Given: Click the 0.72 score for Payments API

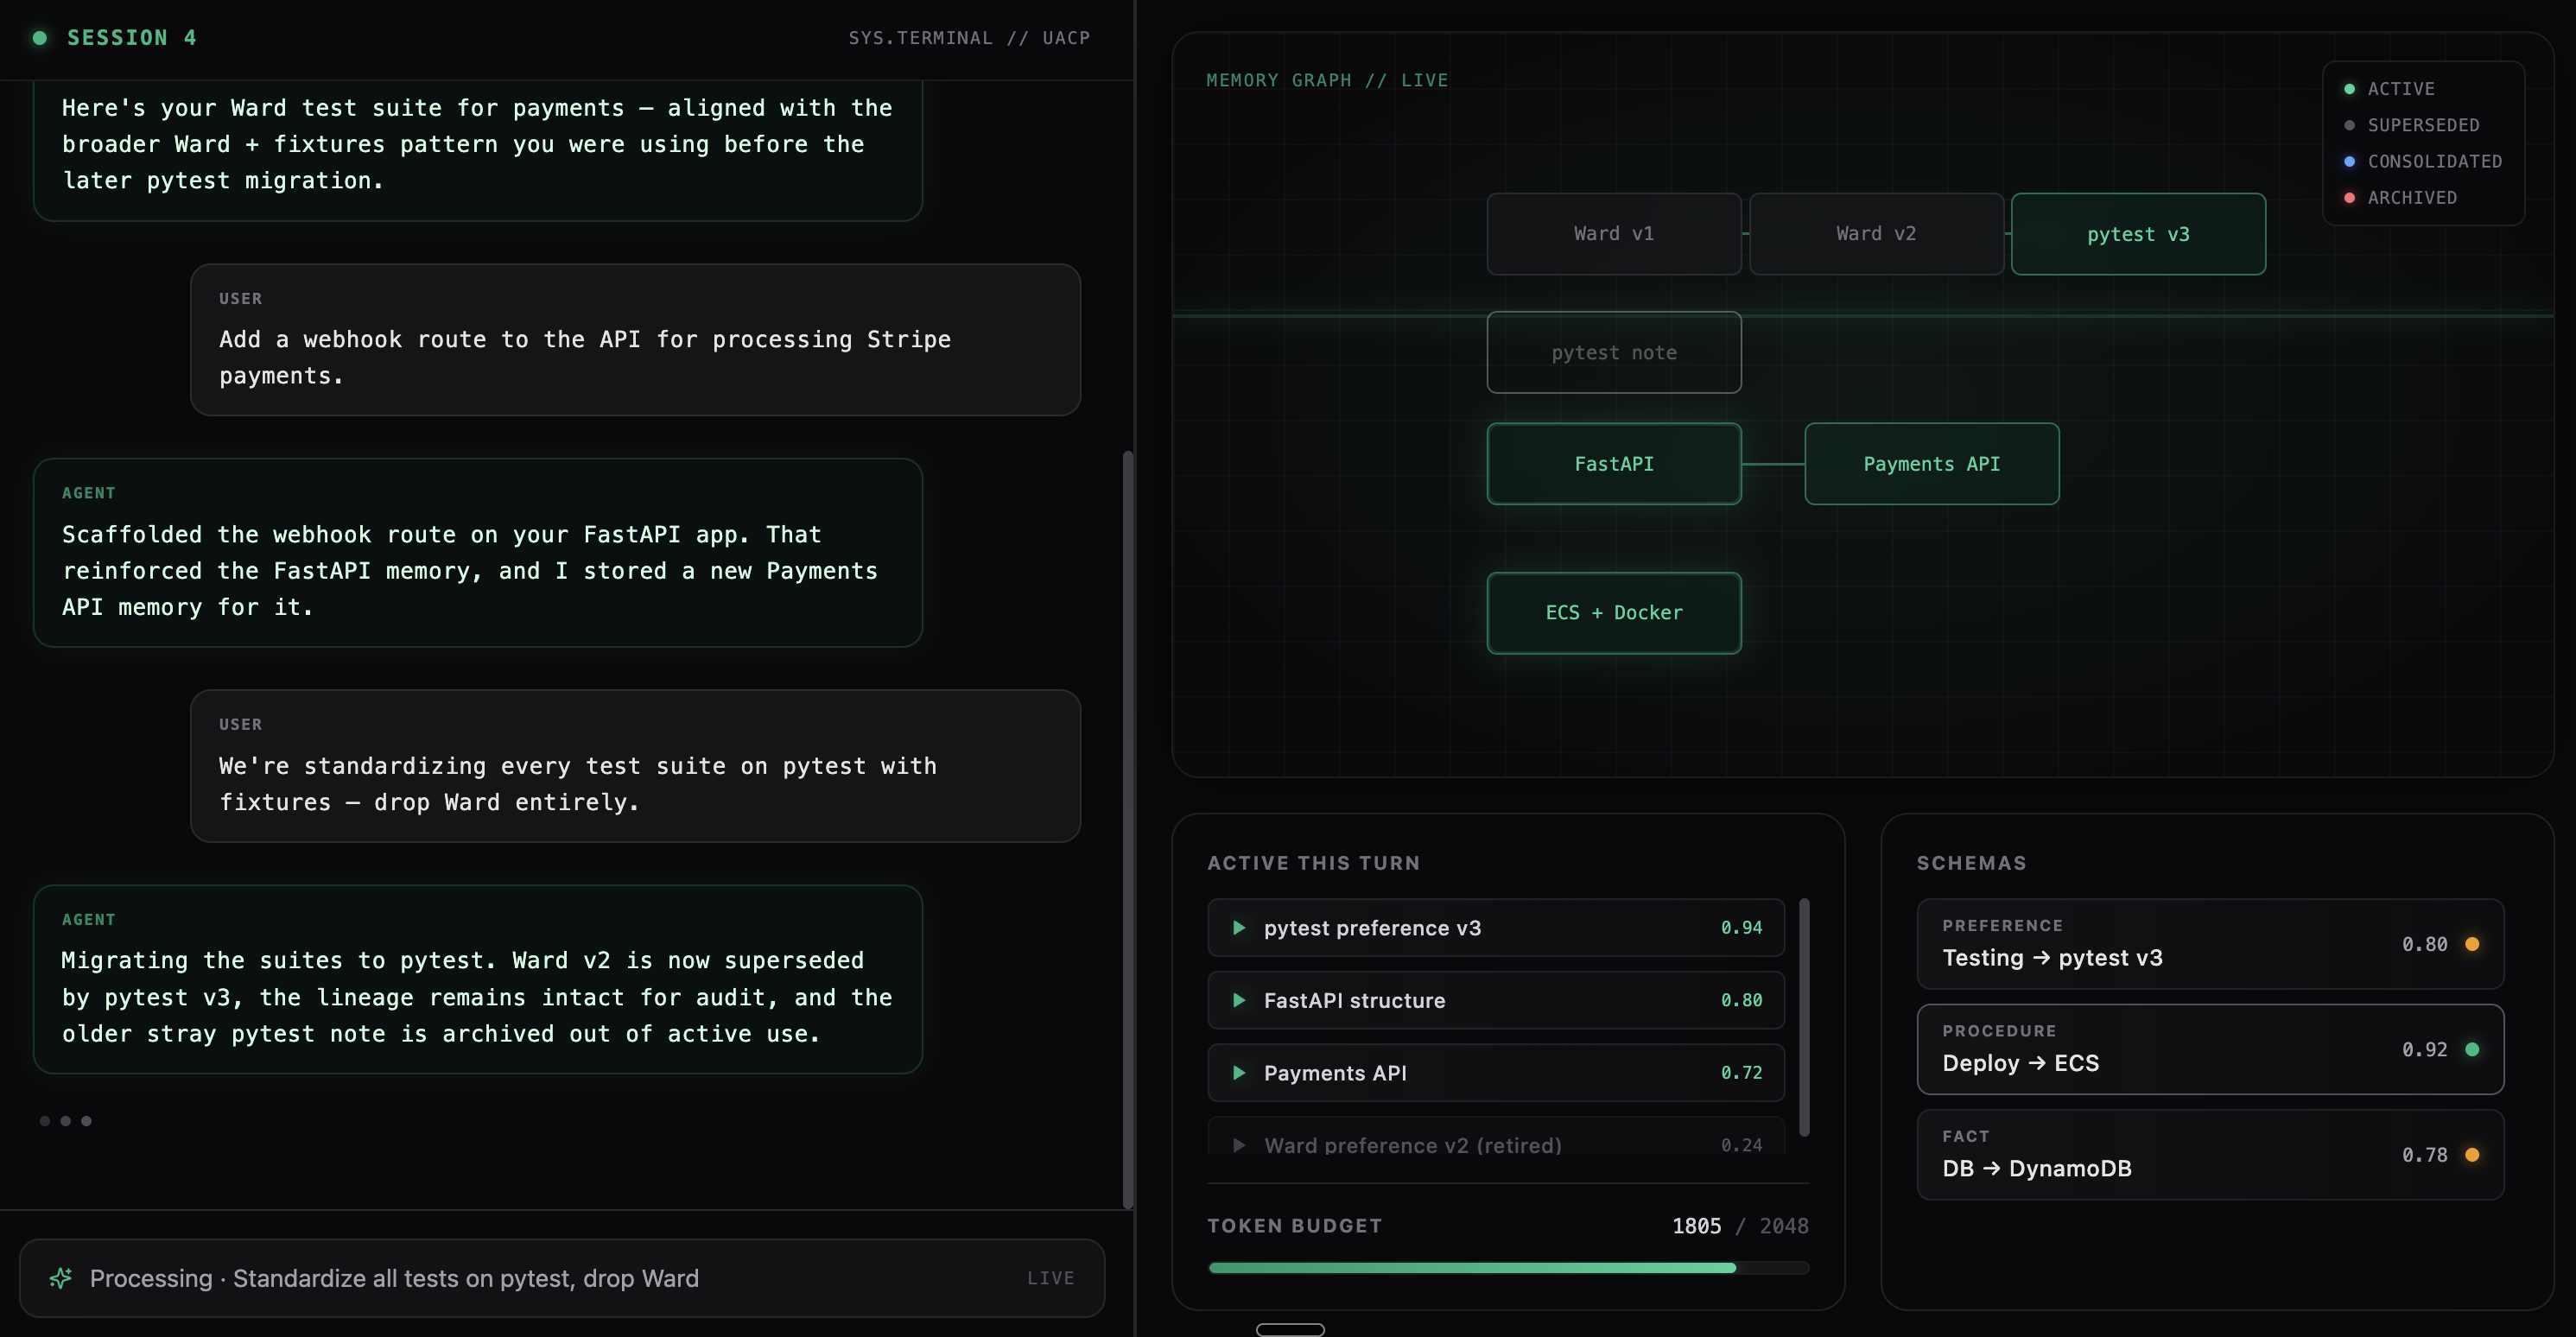Looking at the screenshot, I should [x=1741, y=1073].
